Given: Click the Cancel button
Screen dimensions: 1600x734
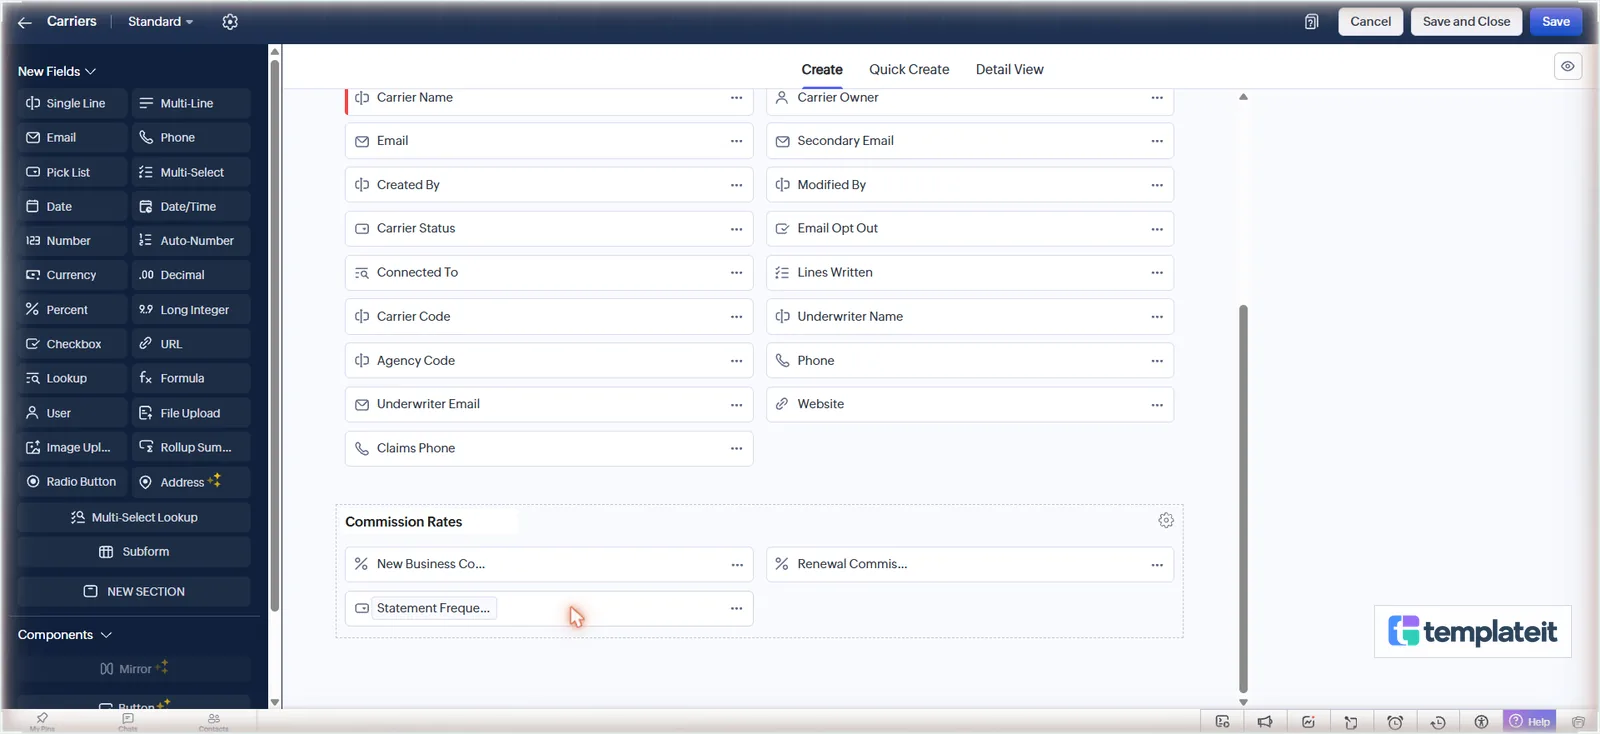Looking at the screenshot, I should click(x=1370, y=22).
